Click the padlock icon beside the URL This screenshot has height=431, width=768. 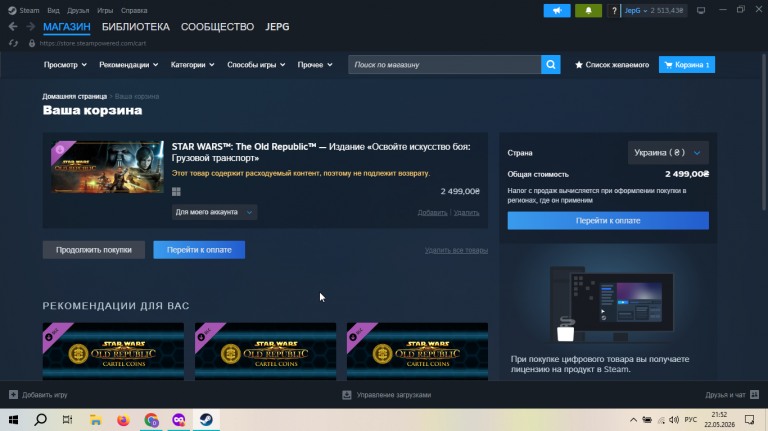32,43
